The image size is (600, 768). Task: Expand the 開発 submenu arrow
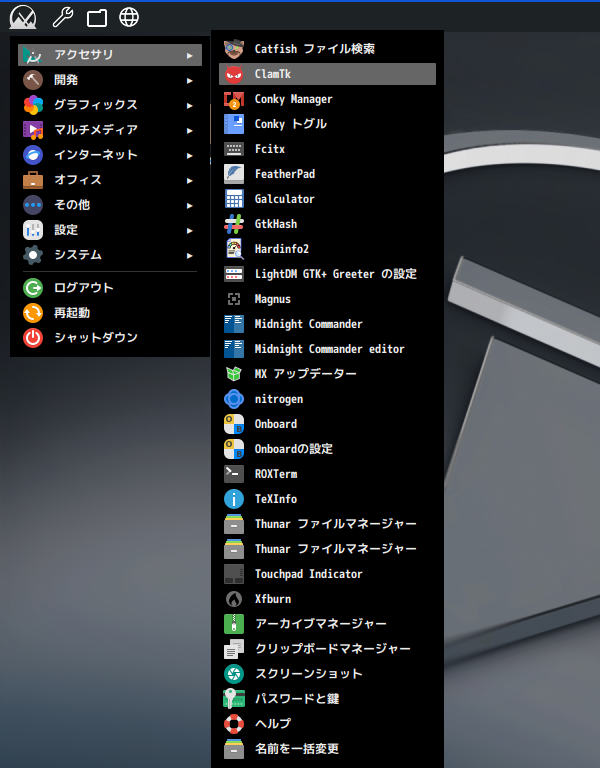point(190,81)
